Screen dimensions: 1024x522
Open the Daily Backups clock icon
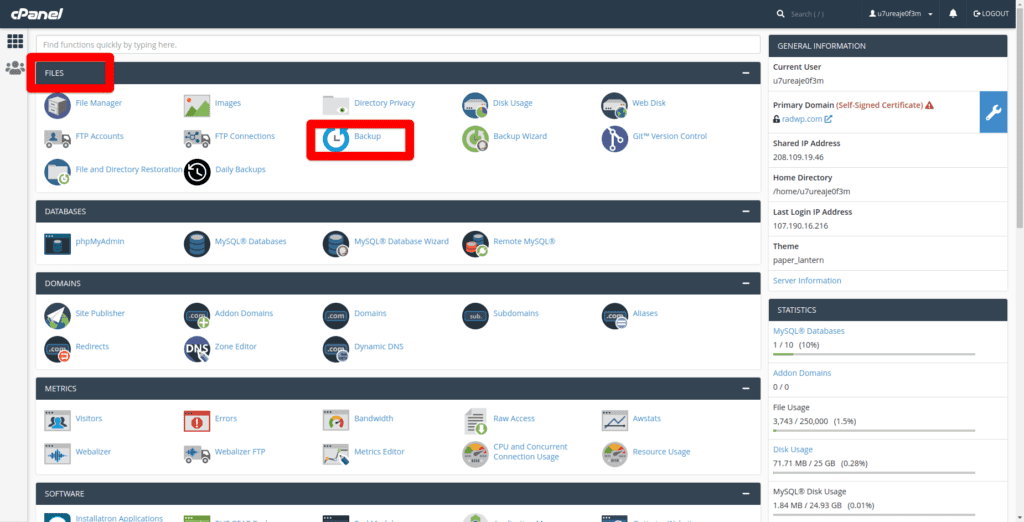(197, 171)
